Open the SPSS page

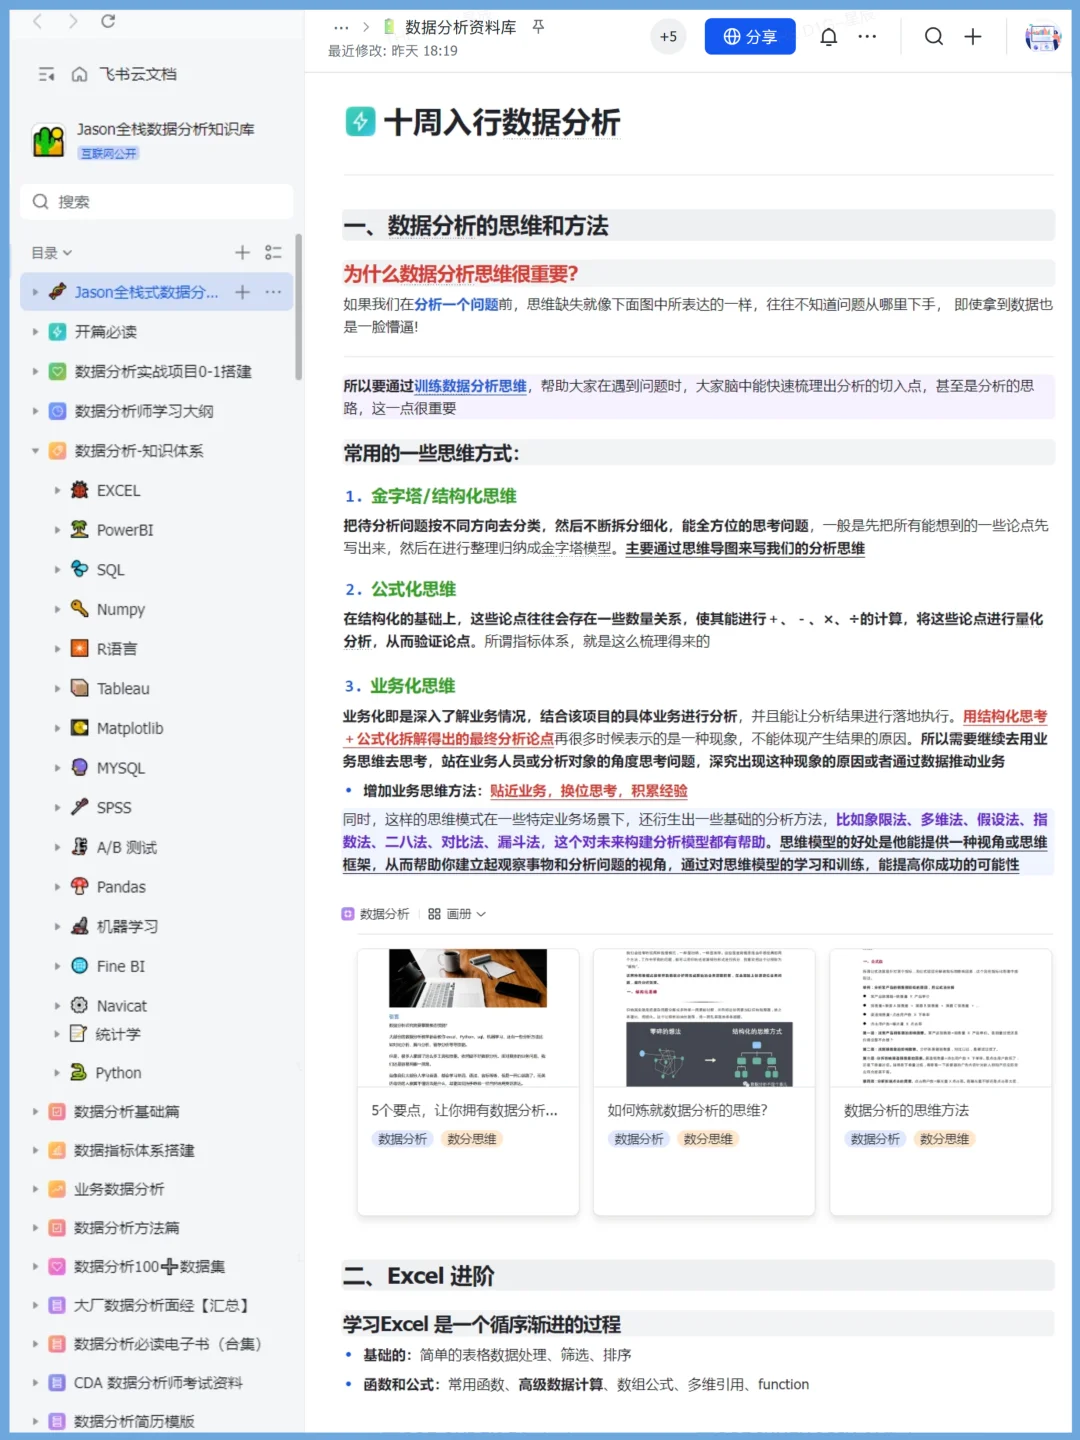click(113, 808)
